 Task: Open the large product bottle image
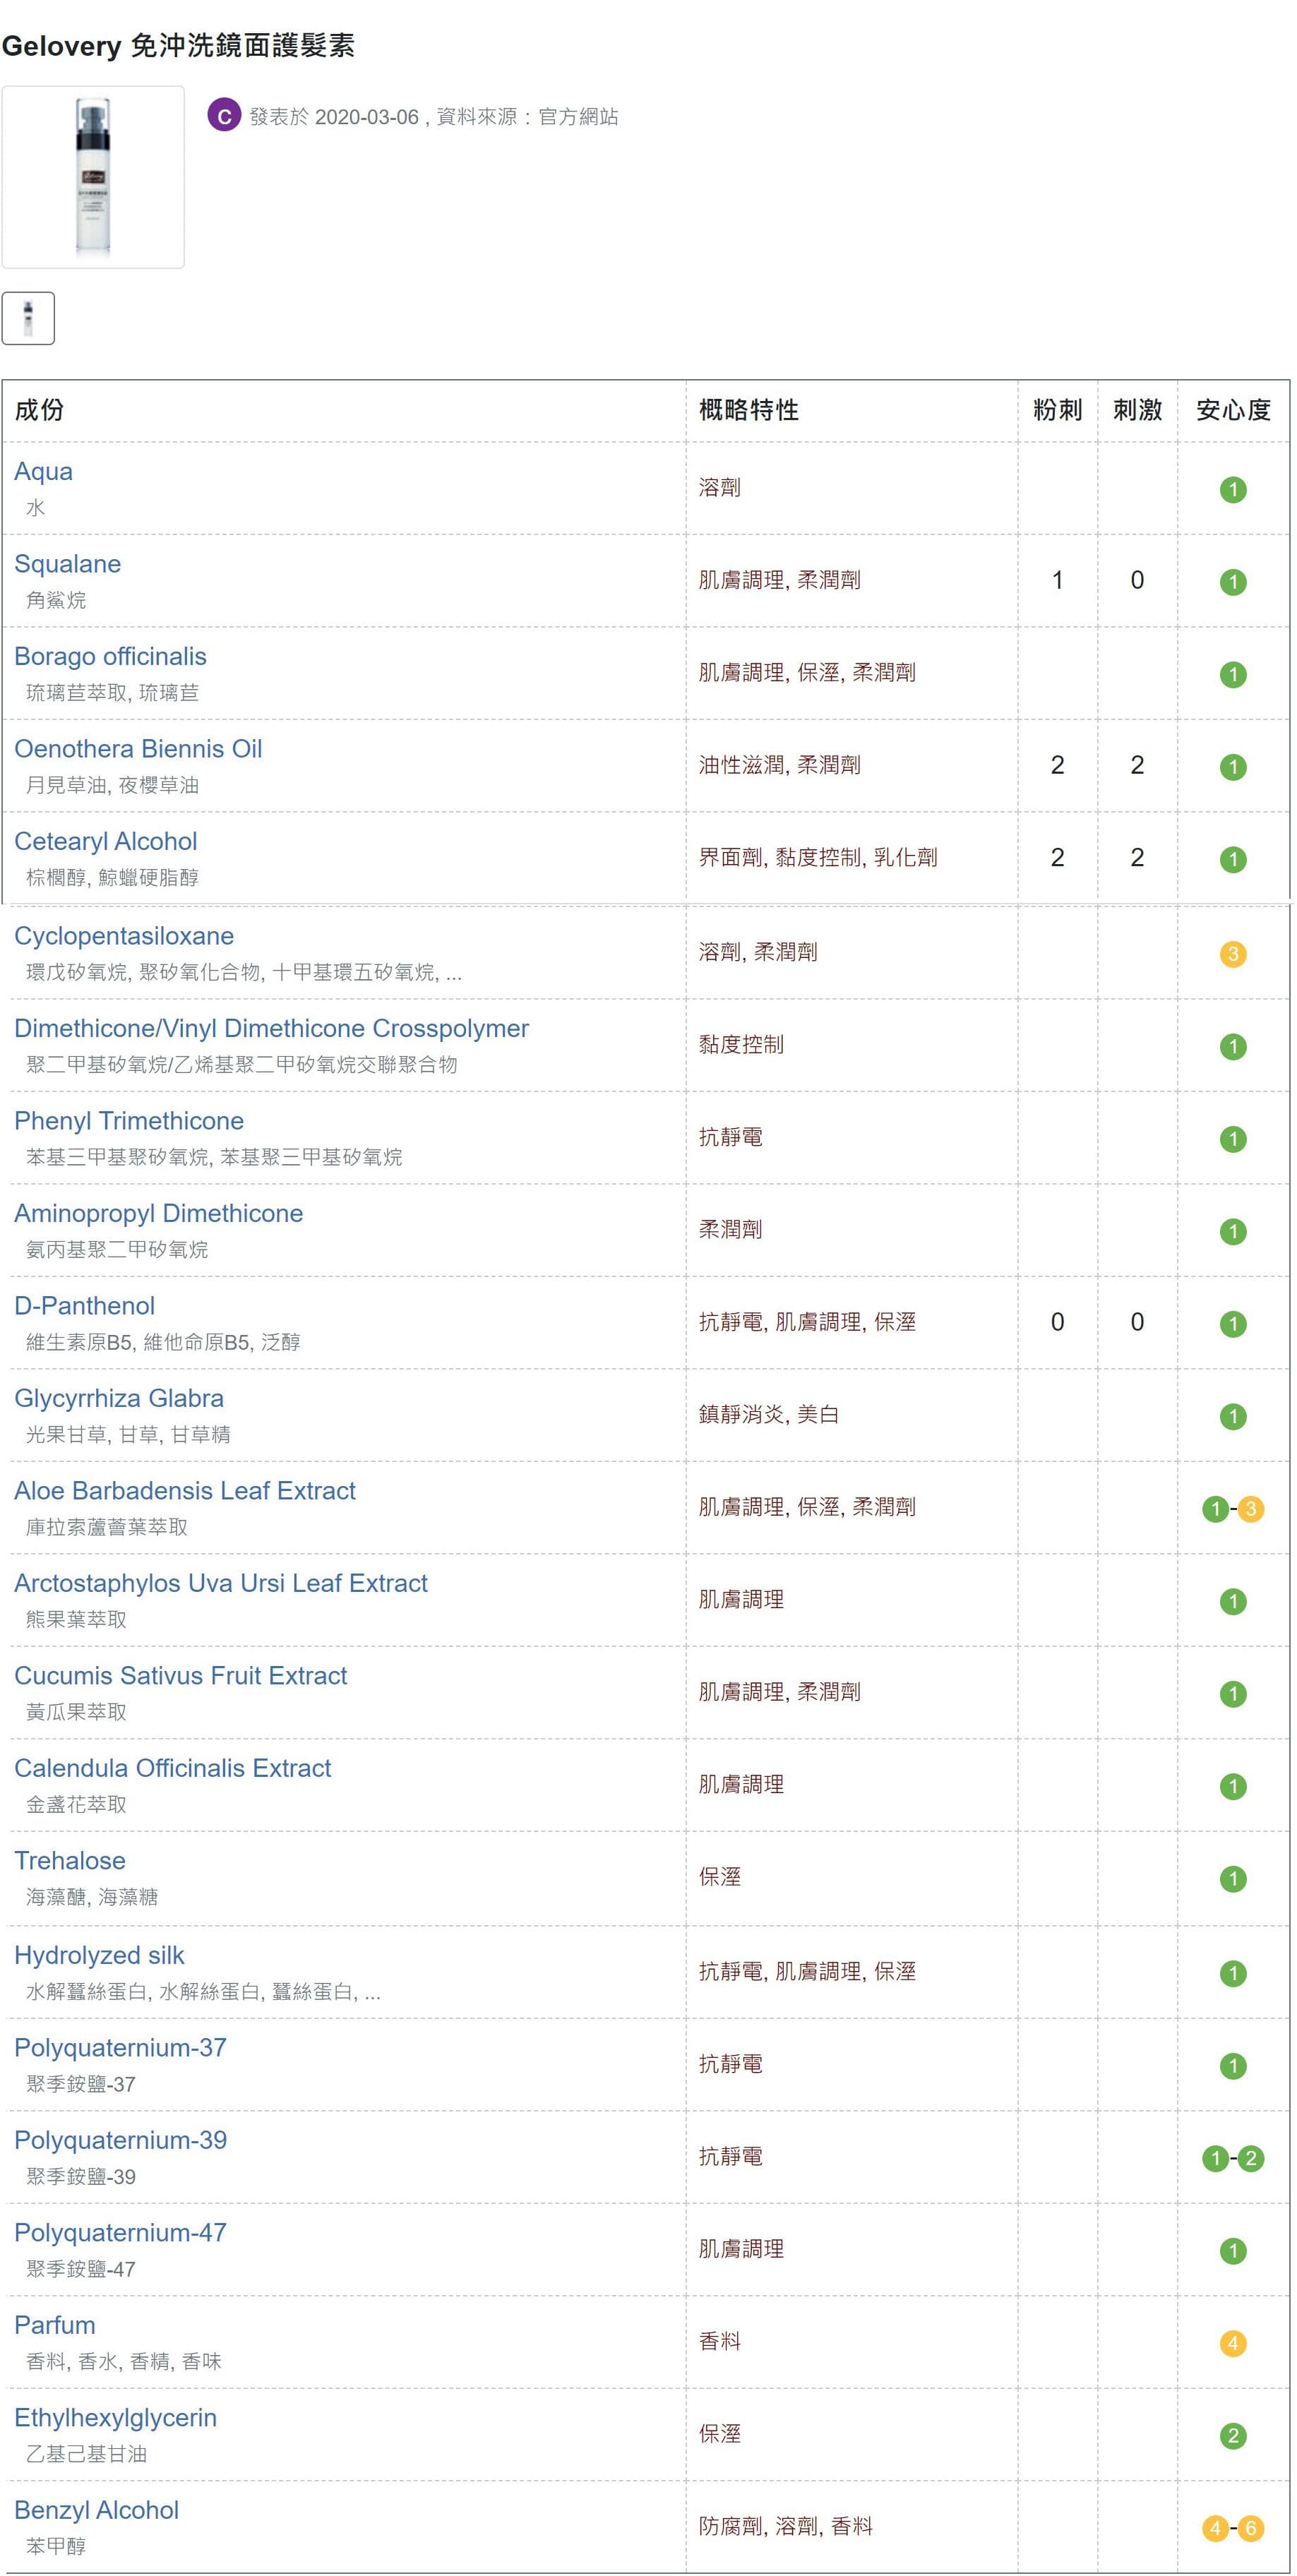(x=93, y=177)
